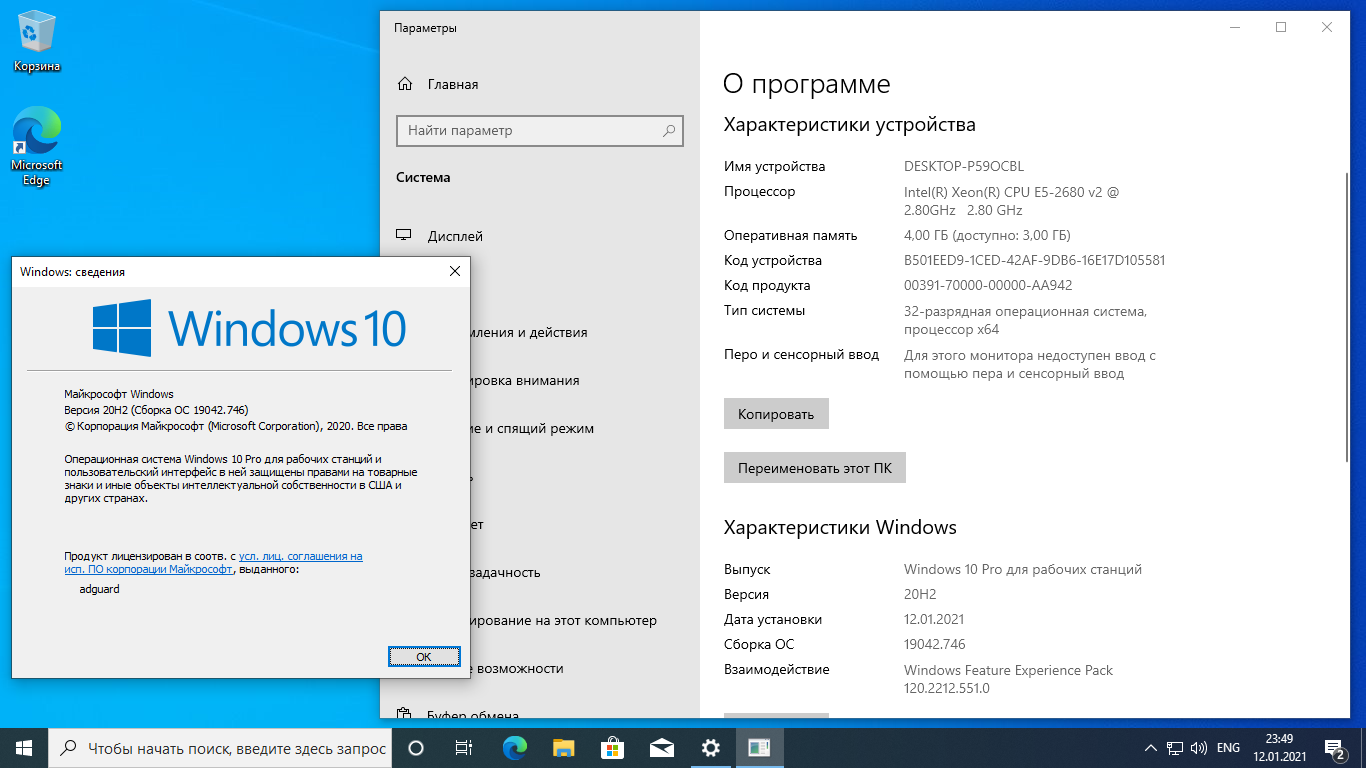
Task: Click Windows 10 Pro edition value
Action: tap(1023, 569)
